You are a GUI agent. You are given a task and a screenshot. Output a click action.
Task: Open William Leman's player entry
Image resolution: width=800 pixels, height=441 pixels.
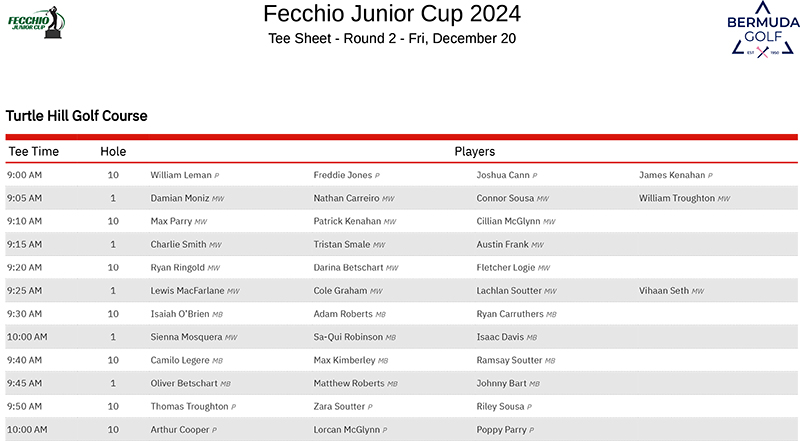(181, 175)
